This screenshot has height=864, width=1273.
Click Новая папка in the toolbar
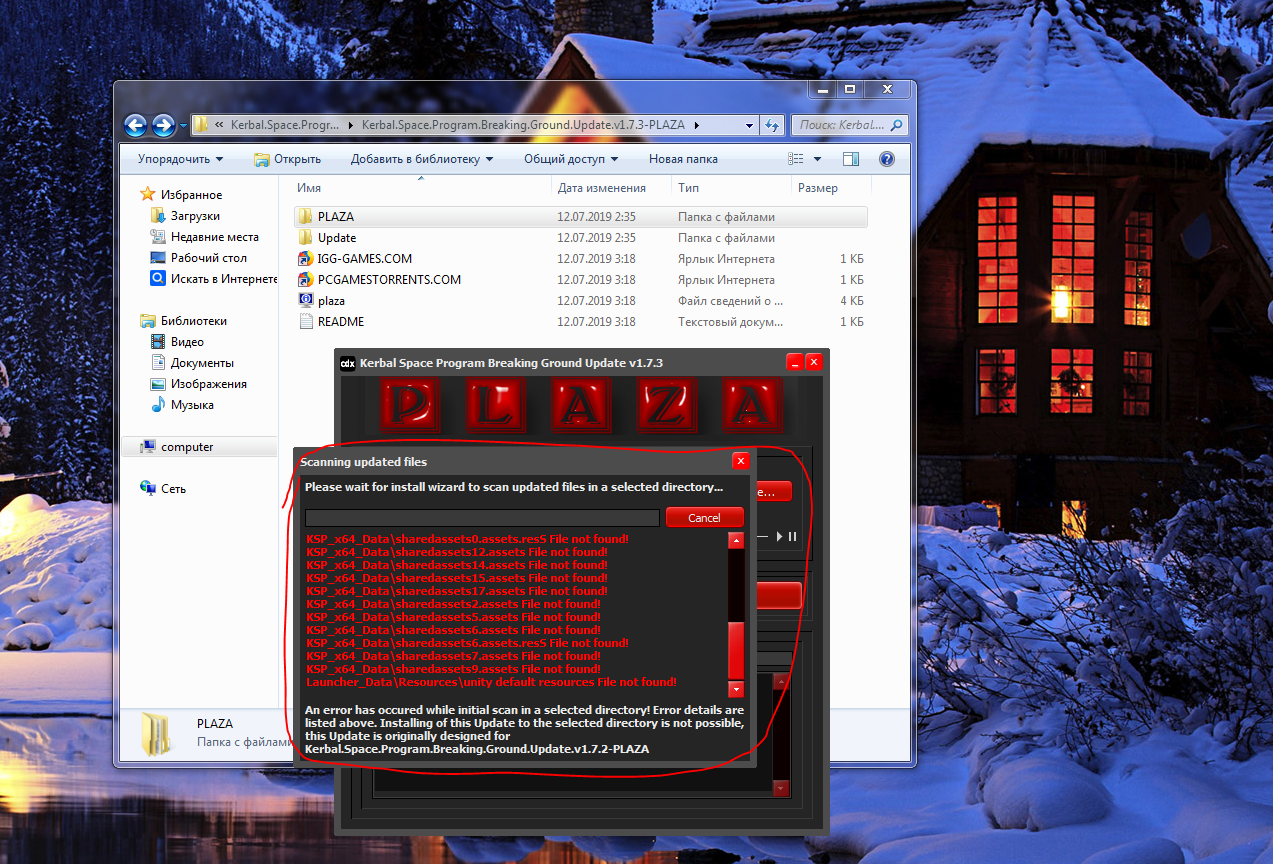pos(683,159)
